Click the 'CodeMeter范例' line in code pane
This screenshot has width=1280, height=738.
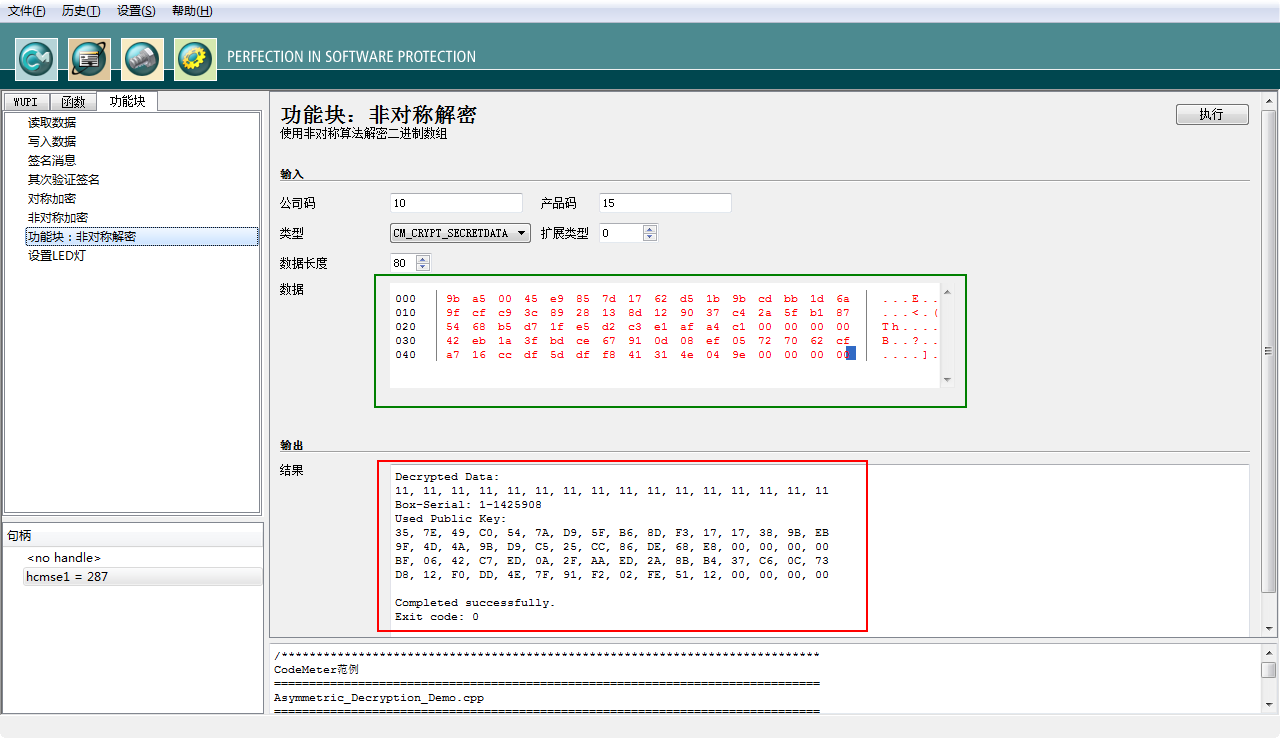316,669
